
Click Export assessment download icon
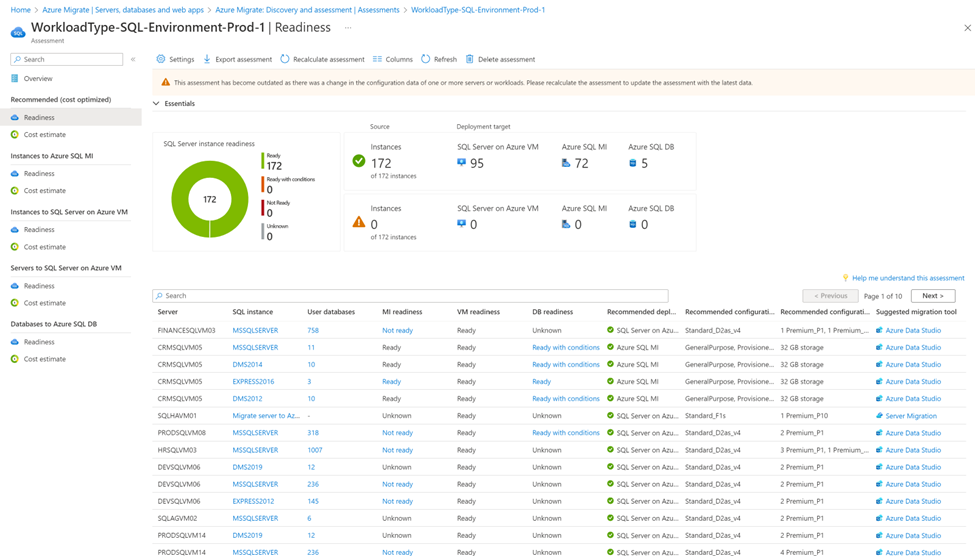click(207, 59)
